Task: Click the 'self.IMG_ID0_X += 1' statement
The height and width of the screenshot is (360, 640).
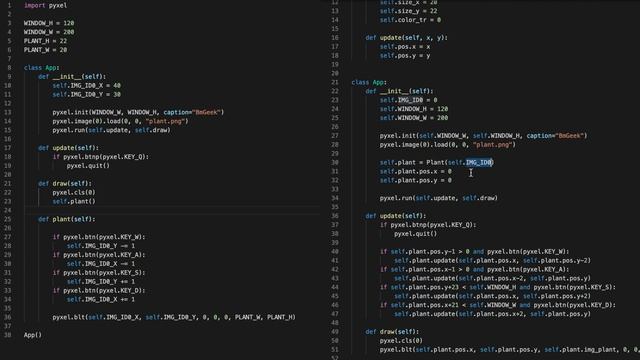Action: click(x=101, y=300)
